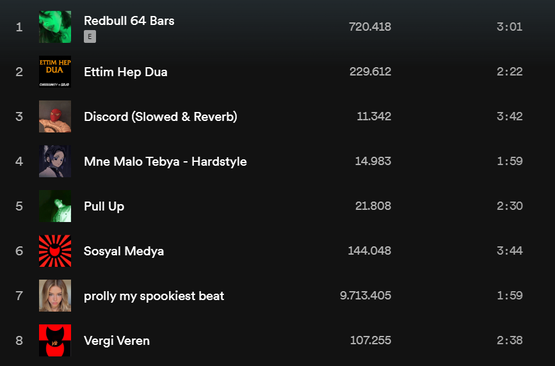The image size is (555, 366).
Task: Open the Redbull 64 Bars green cover art
Action: tap(55, 27)
